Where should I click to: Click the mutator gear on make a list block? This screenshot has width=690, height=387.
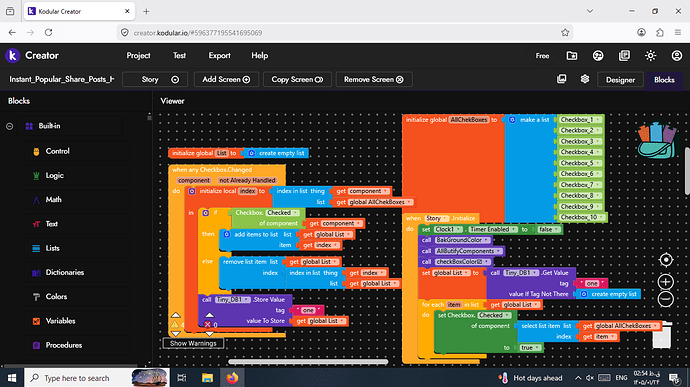click(x=512, y=120)
